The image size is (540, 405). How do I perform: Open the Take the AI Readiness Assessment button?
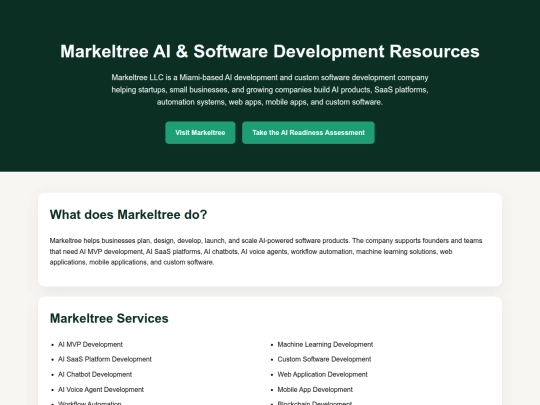[308, 133]
